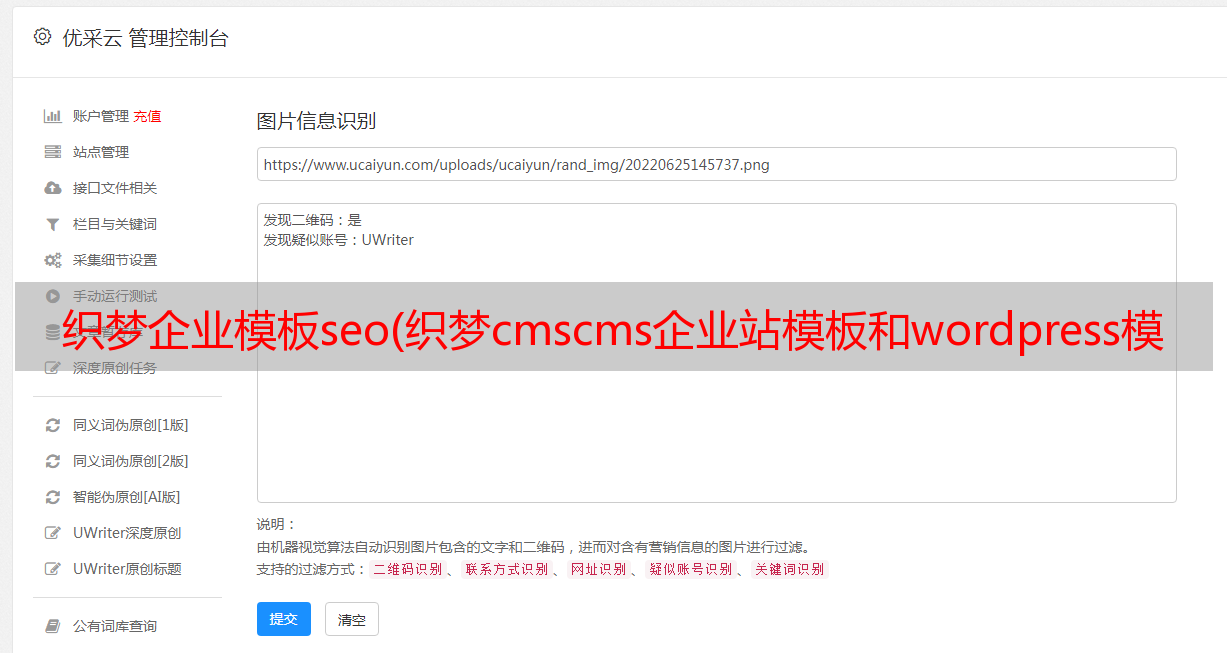
Task: Select the 关键词识别 filter tag
Action: [x=790, y=569]
